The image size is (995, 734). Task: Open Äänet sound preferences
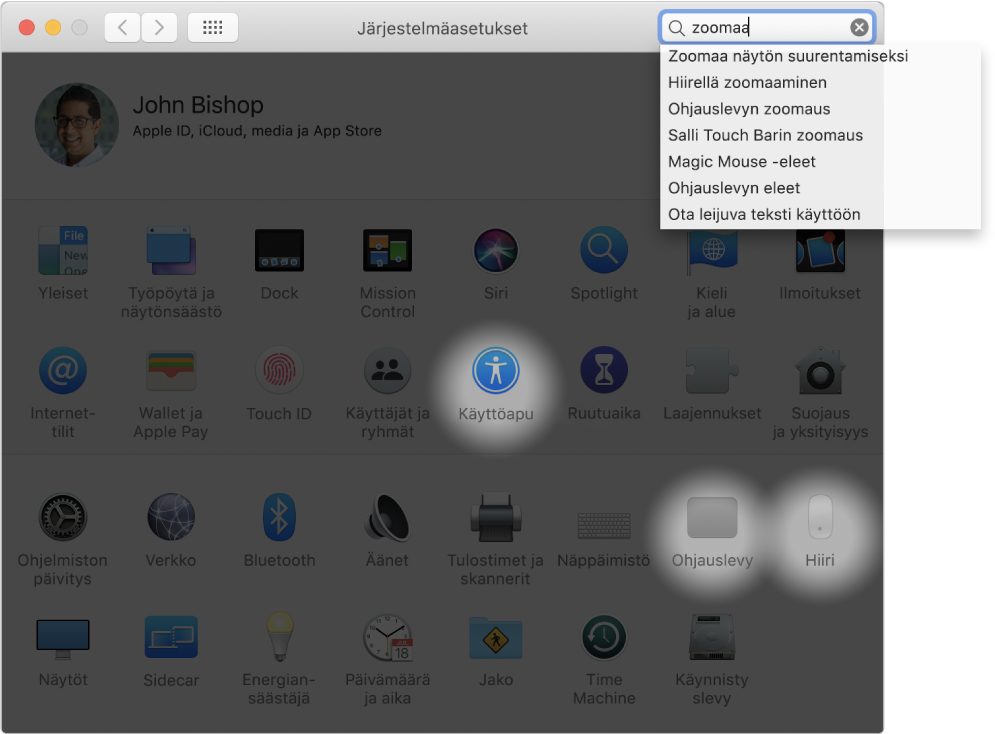click(x=388, y=517)
